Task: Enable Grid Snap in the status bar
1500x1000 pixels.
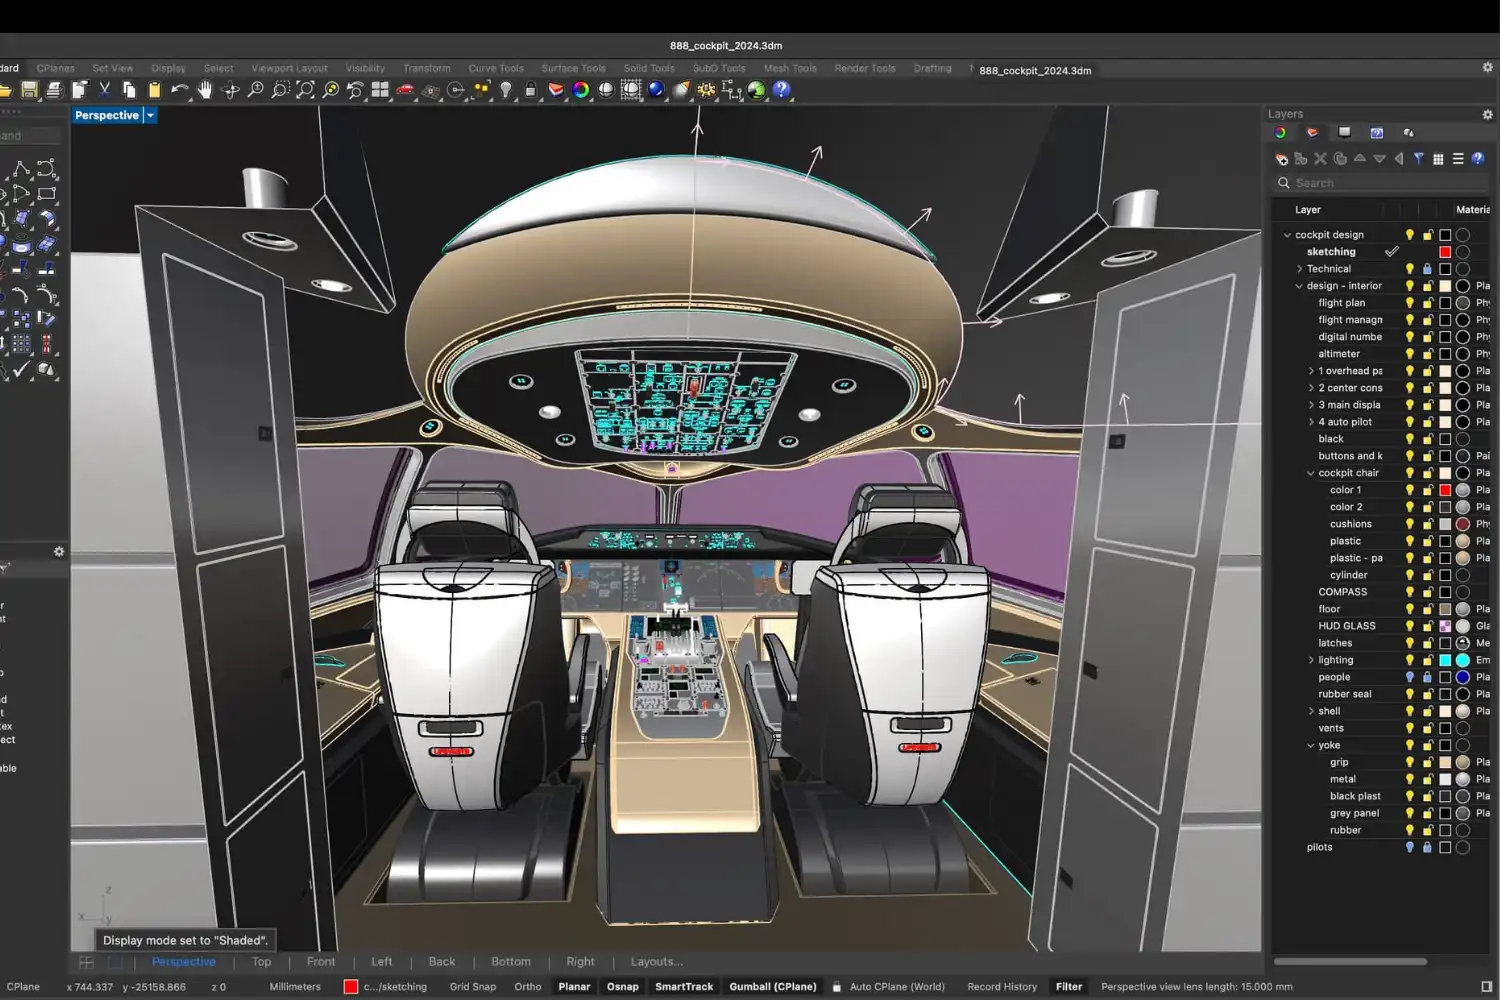Action: [x=472, y=986]
